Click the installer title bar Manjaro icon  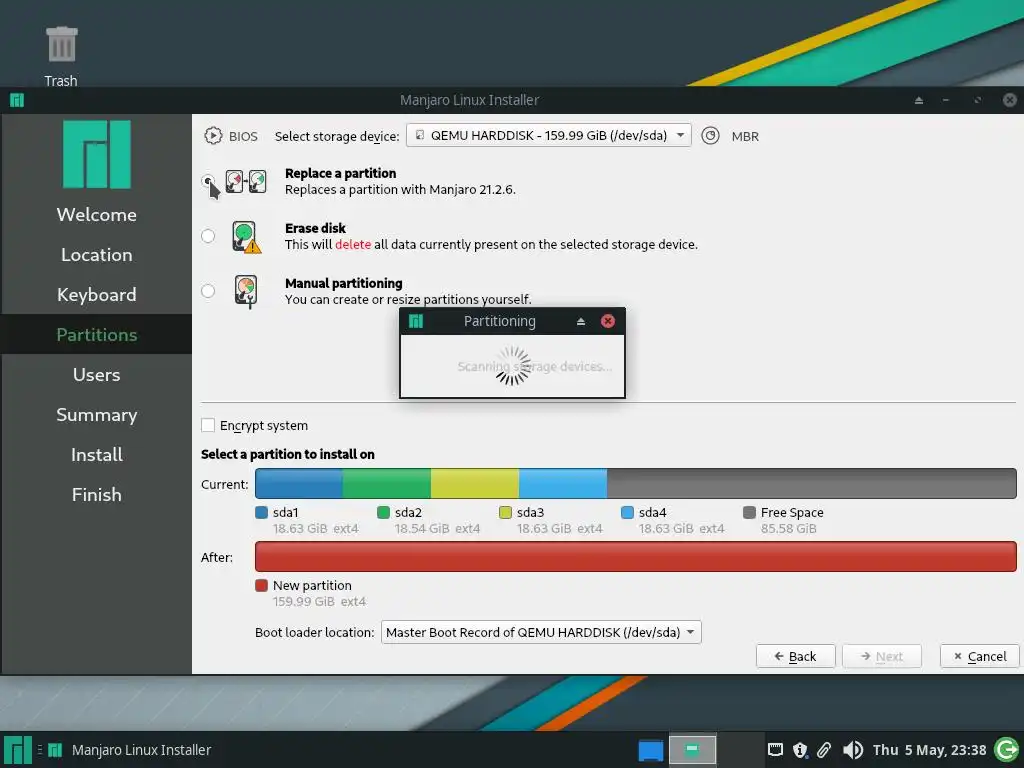pyautogui.click(x=17, y=100)
